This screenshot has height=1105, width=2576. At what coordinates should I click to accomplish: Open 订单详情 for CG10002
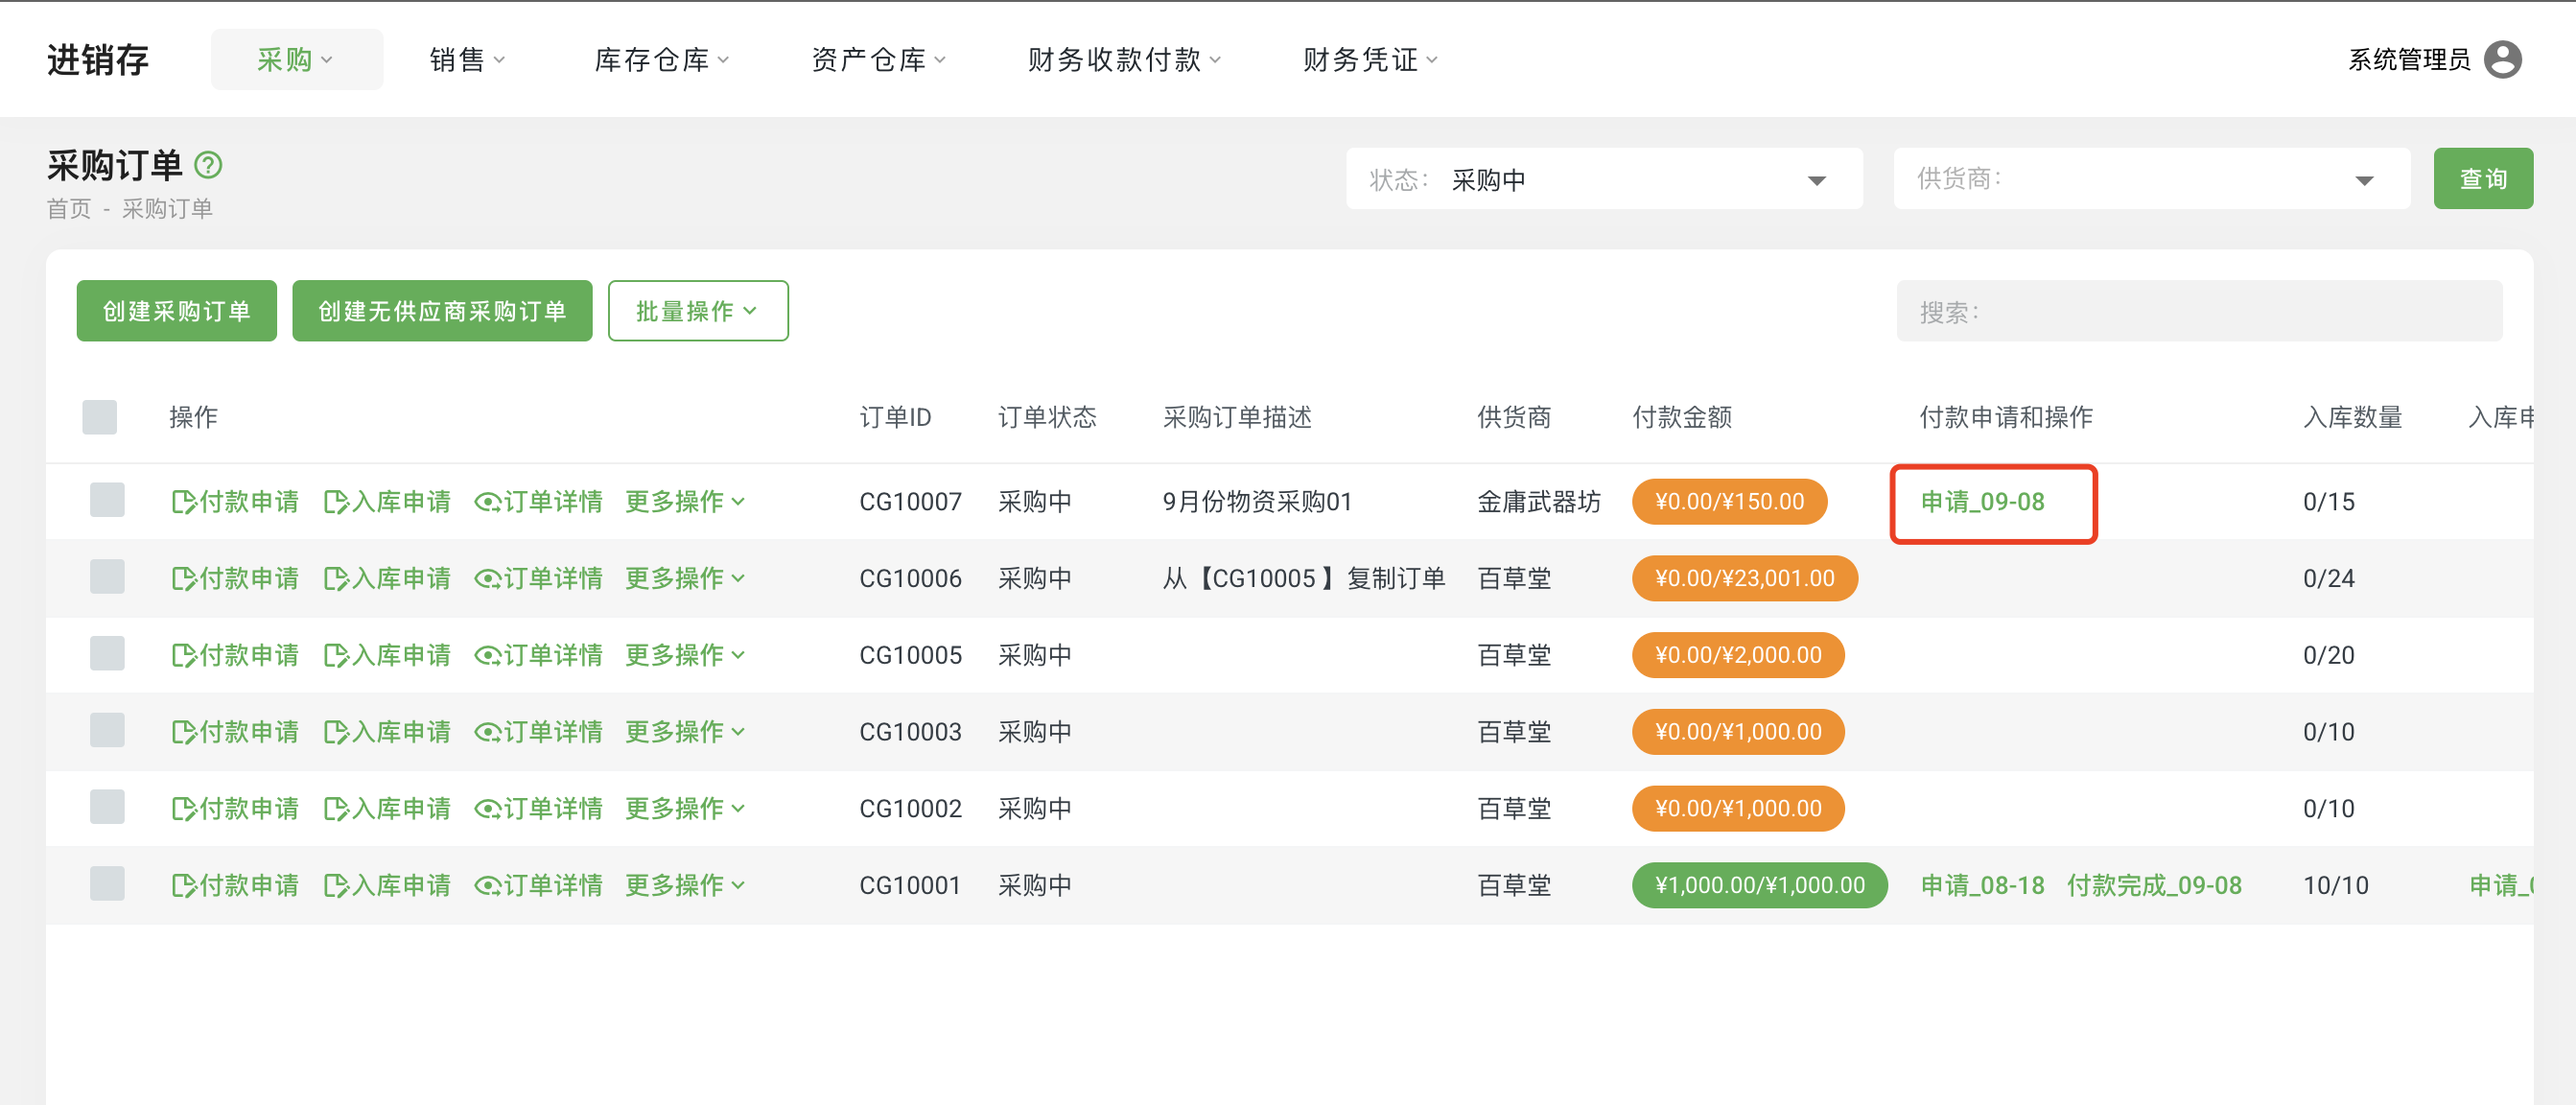pos(542,808)
